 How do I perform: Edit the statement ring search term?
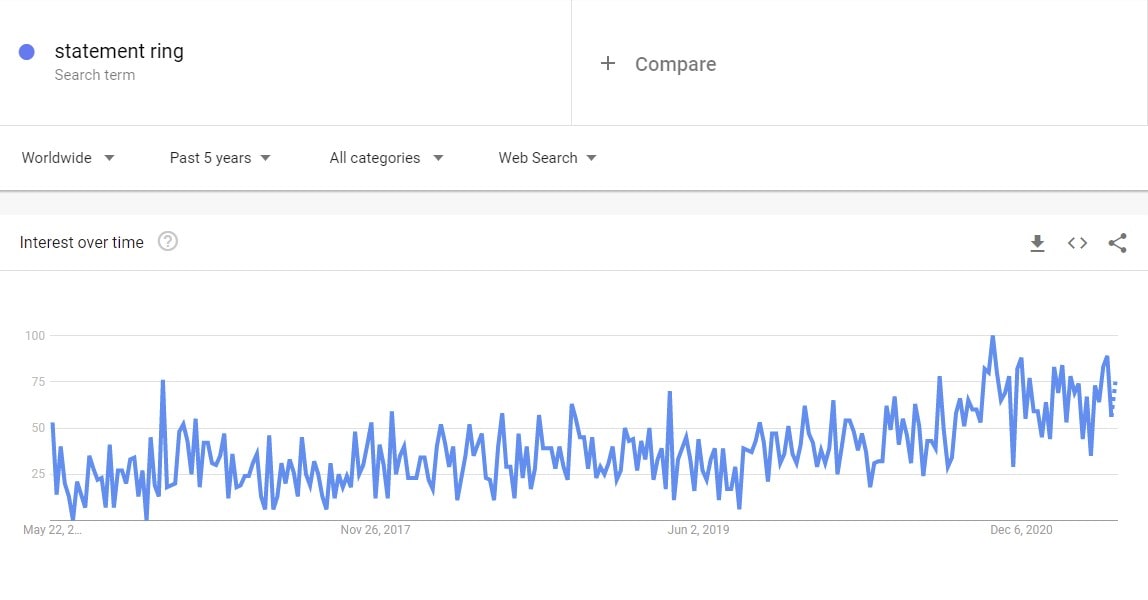pyautogui.click(x=119, y=51)
